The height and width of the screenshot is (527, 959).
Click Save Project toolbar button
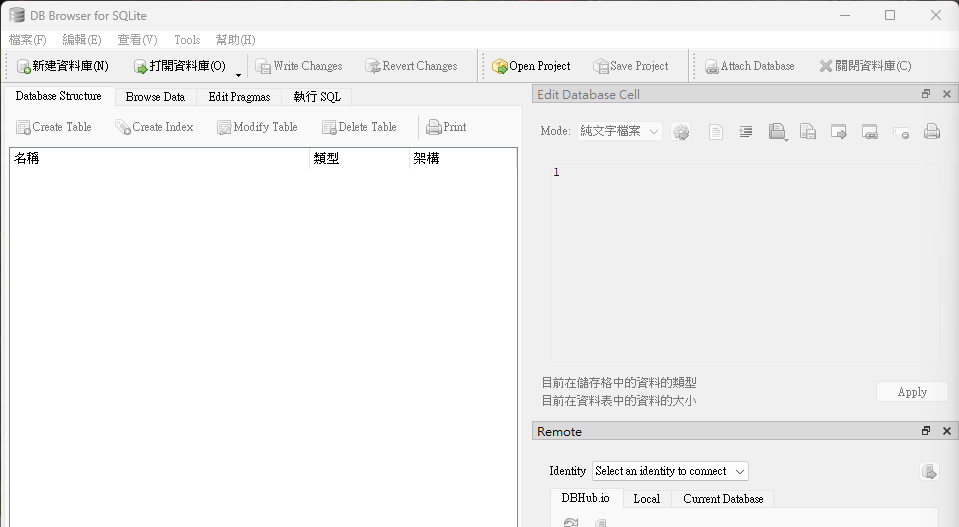631,66
